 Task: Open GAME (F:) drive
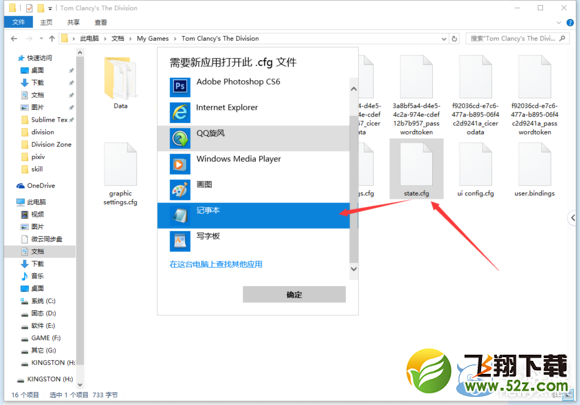click(41, 338)
